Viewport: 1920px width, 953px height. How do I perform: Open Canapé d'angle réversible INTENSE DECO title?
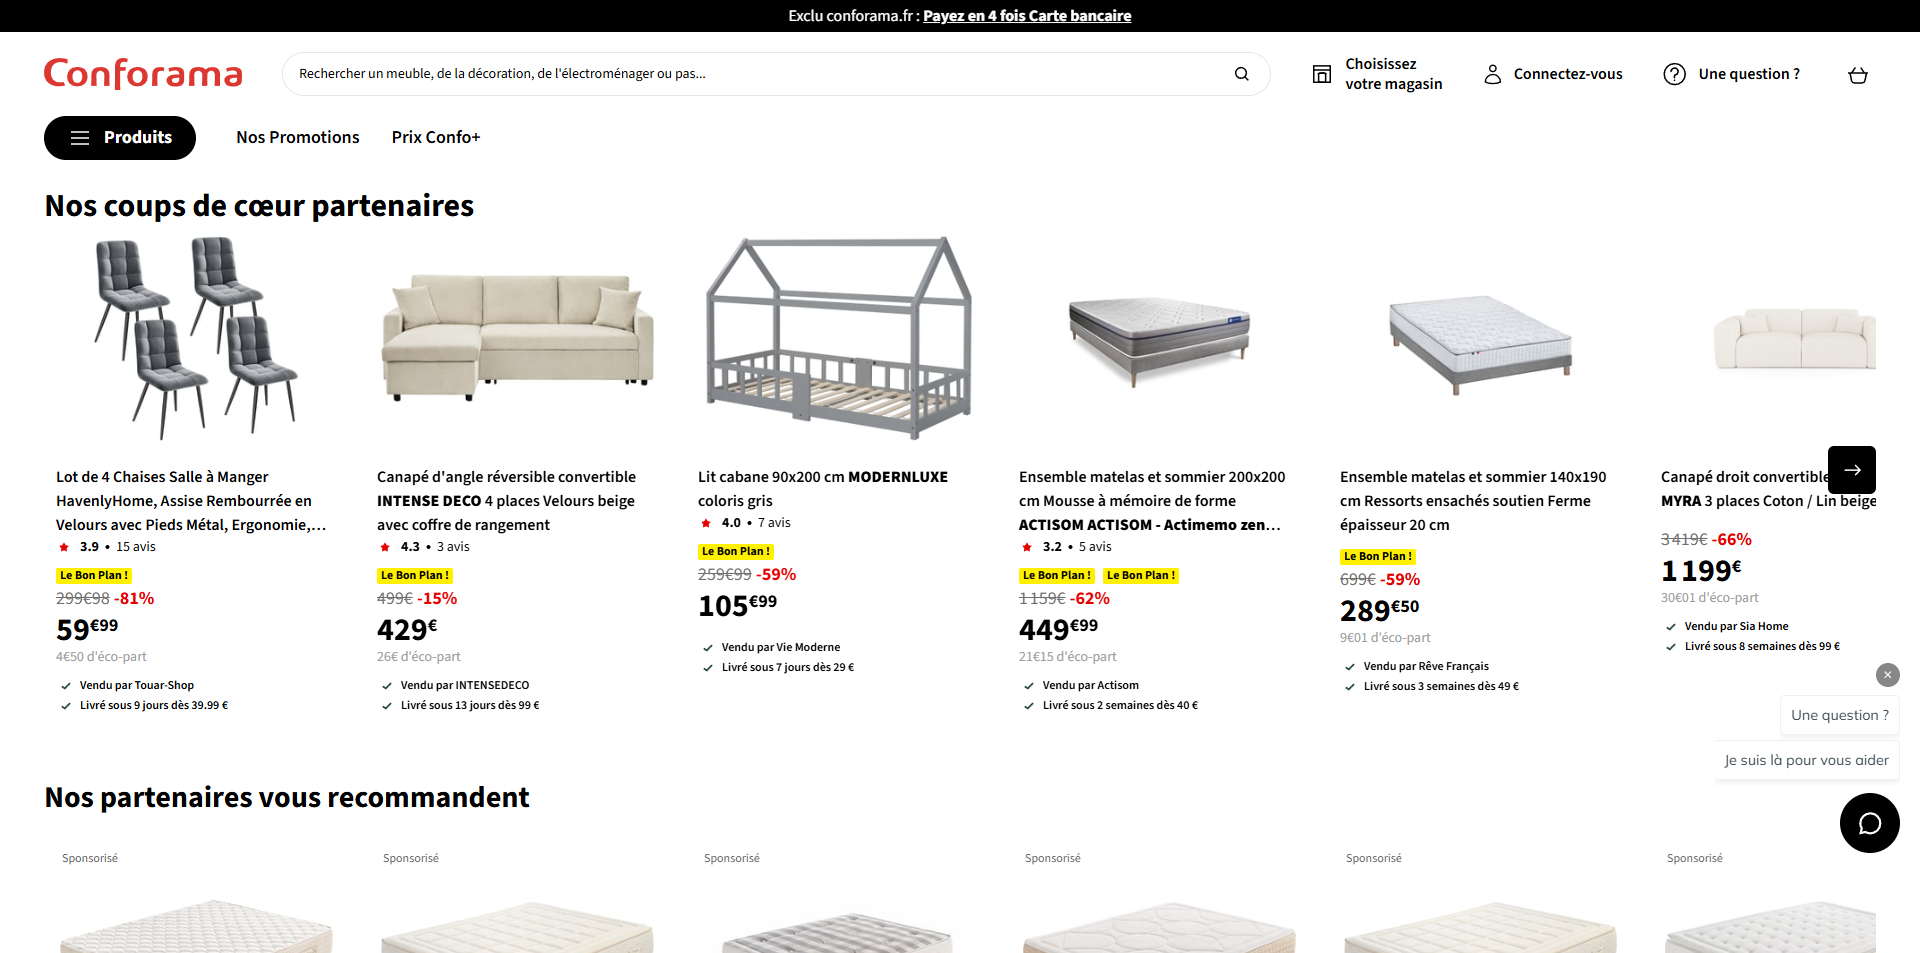coord(506,501)
